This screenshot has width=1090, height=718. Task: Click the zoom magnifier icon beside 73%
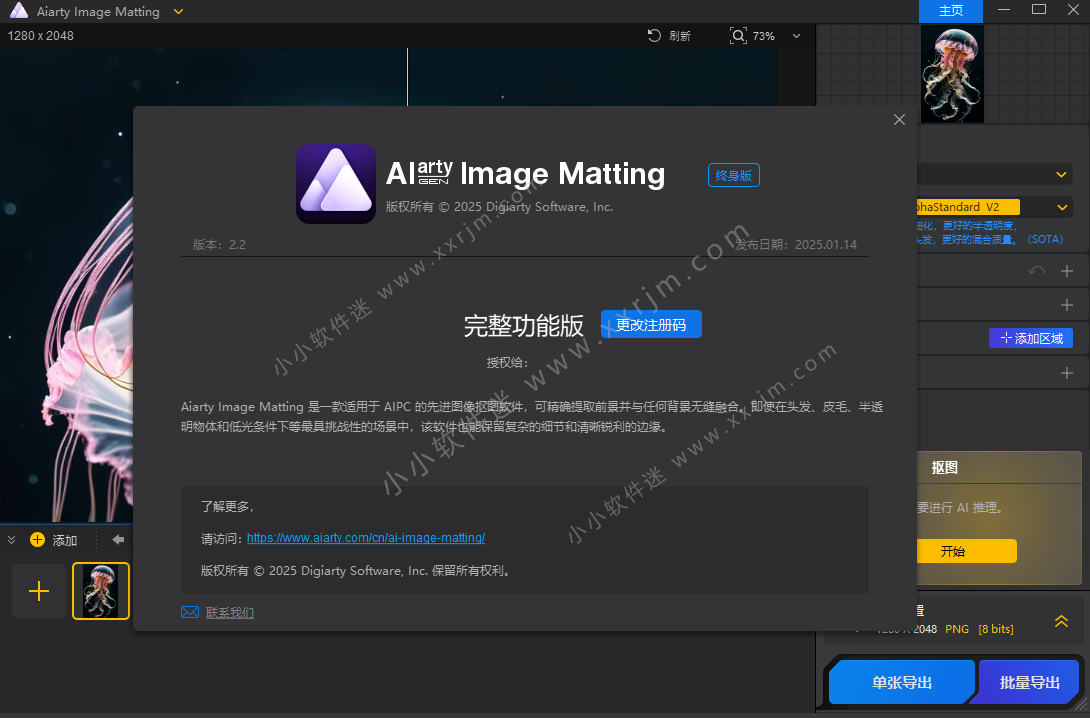pyautogui.click(x=738, y=36)
